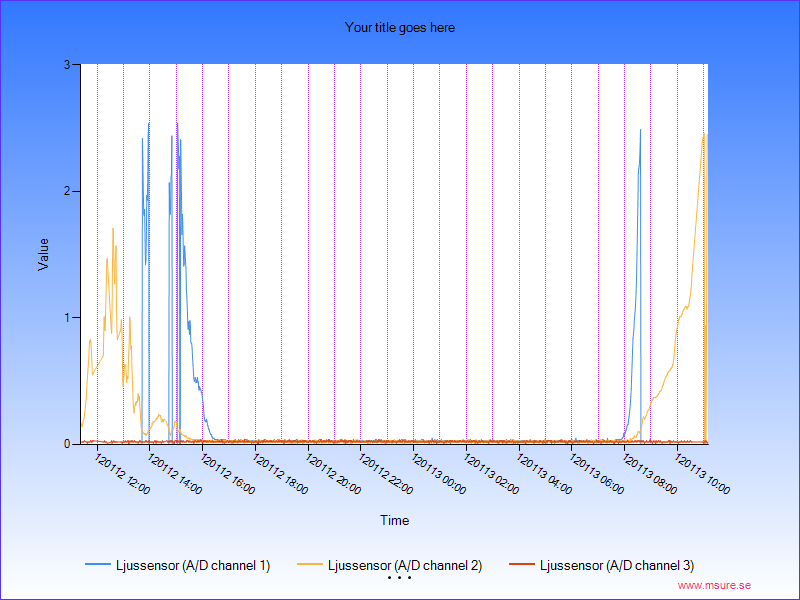Click the 'Time' x-axis label
Image resolution: width=800 pixels, height=600 pixels.
394,520
